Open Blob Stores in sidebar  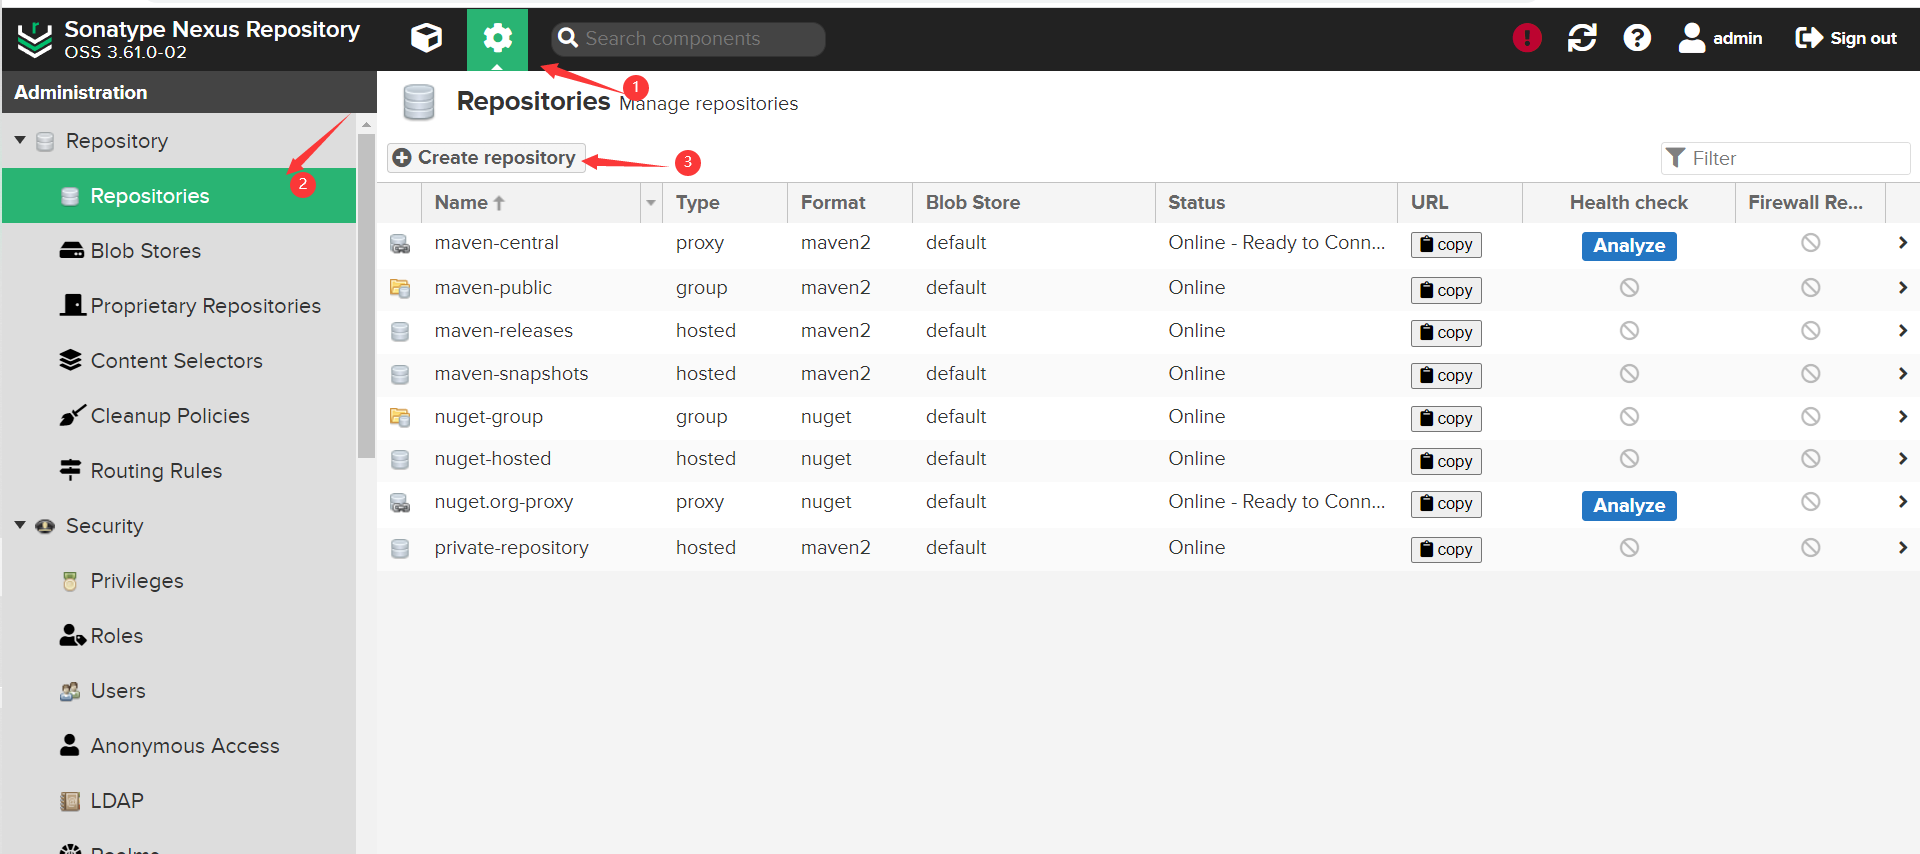pos(179,251)
